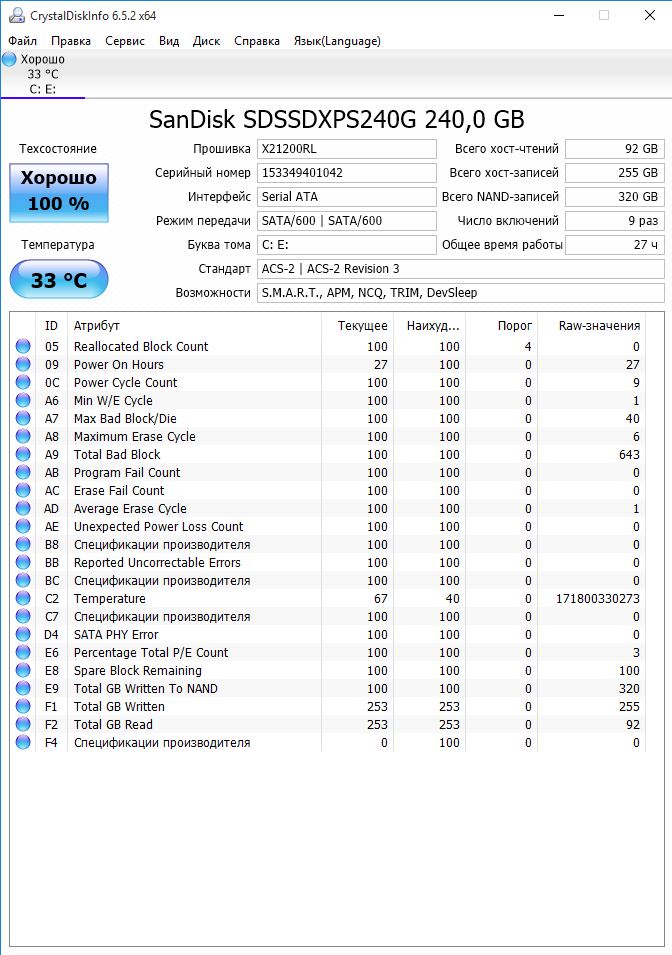Click raw value 643 for Total Bad Block

click(629, 454)
